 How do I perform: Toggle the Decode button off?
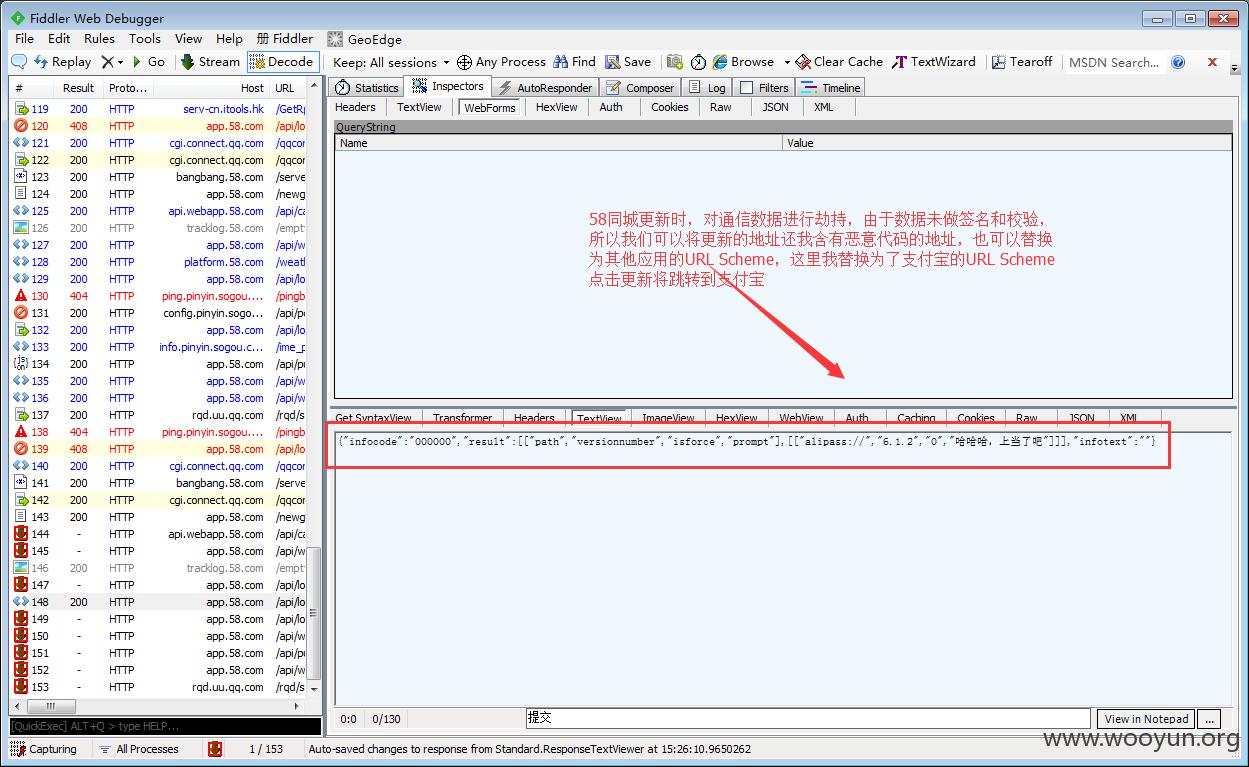pyautogui.click(x=282, y=62)
